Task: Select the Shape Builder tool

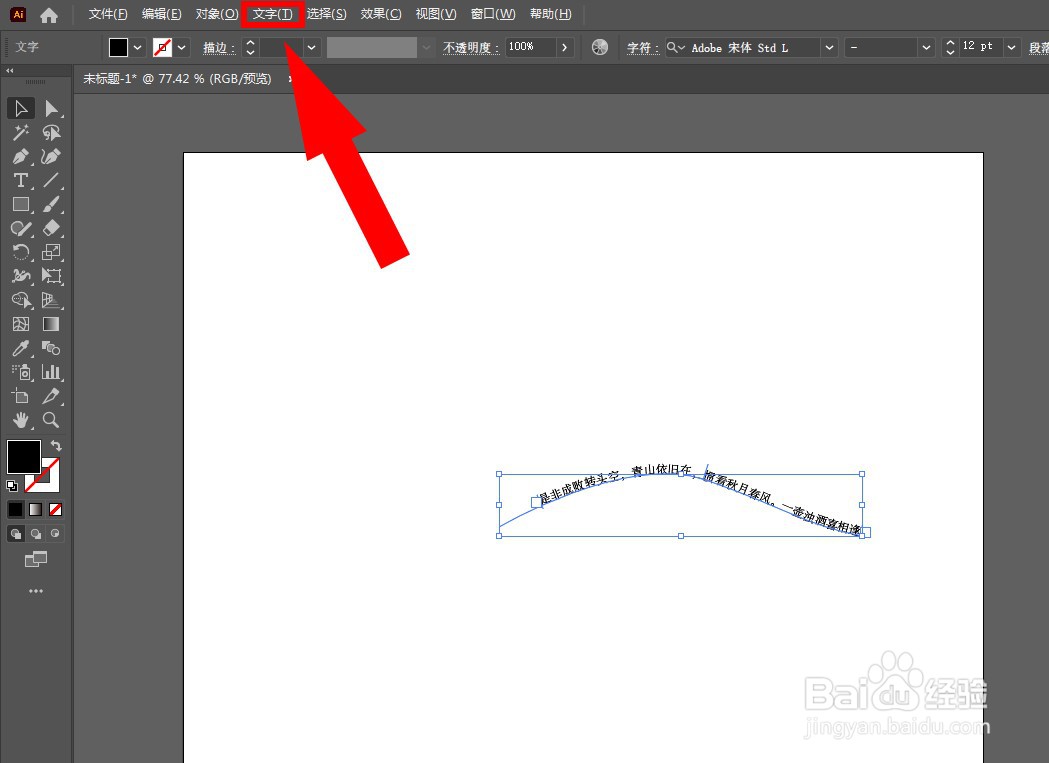Action: (x=21, y=301)
